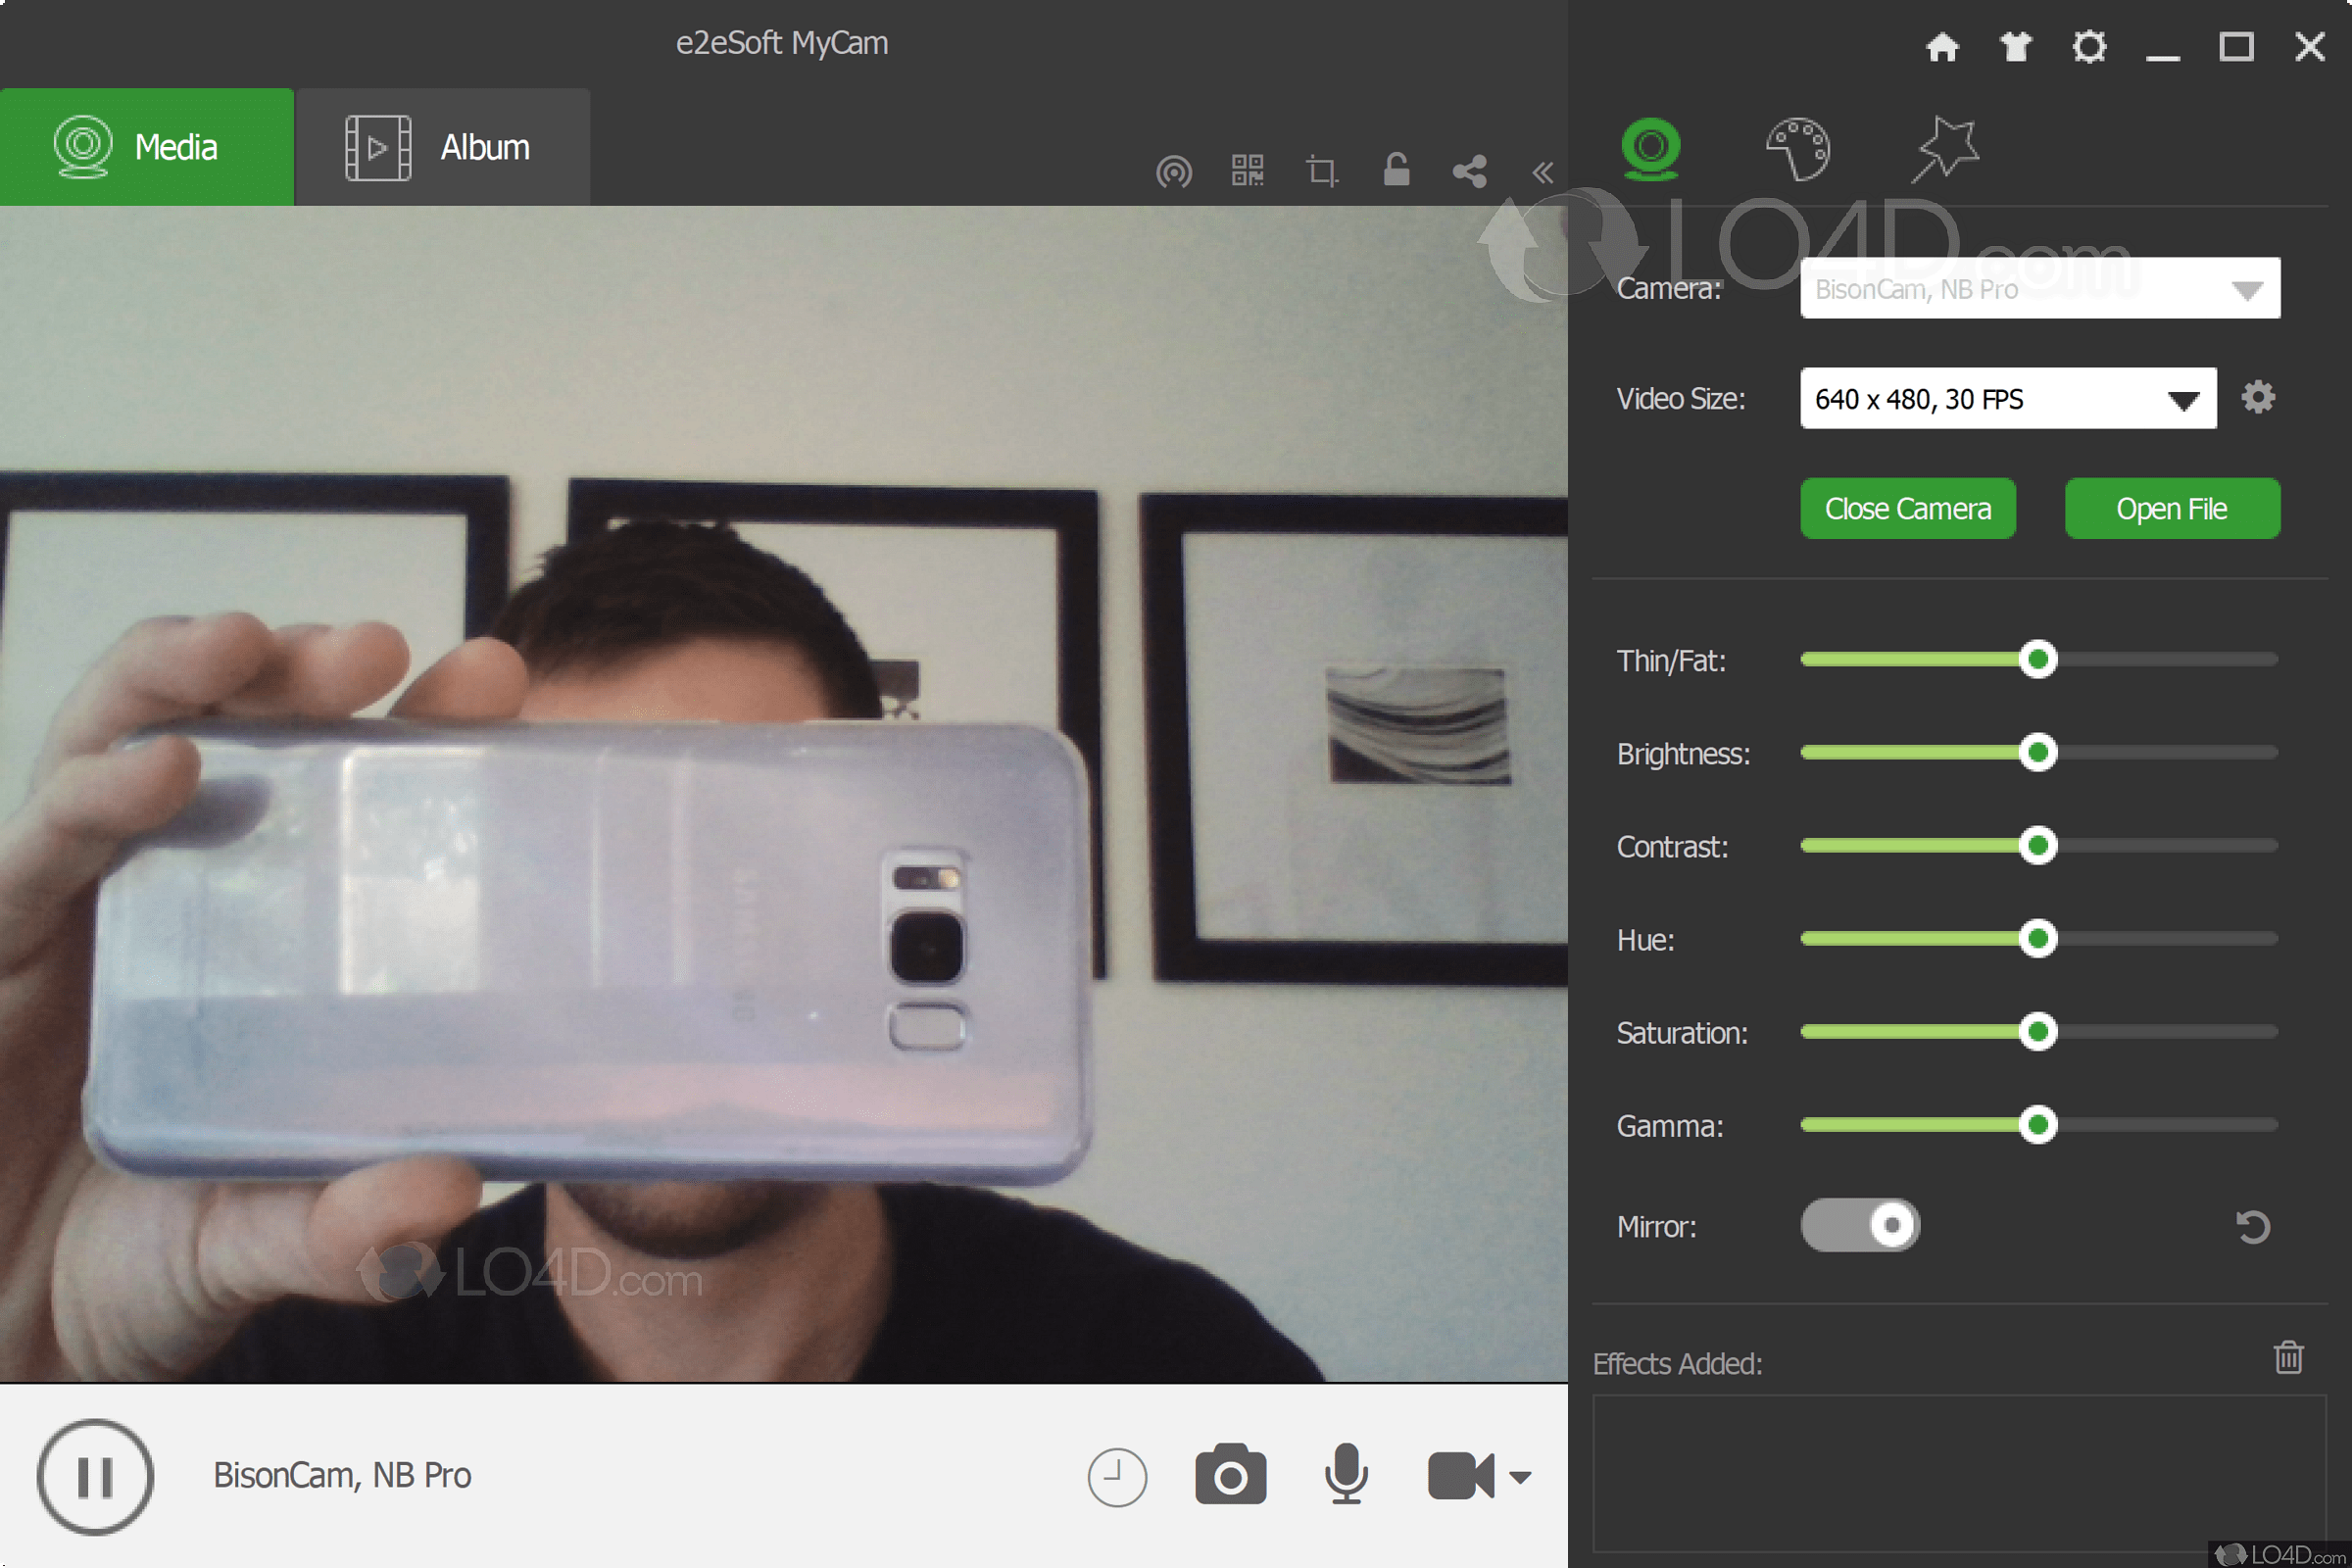
Task: Switch to the Album tab
Action: coord(443,147)
